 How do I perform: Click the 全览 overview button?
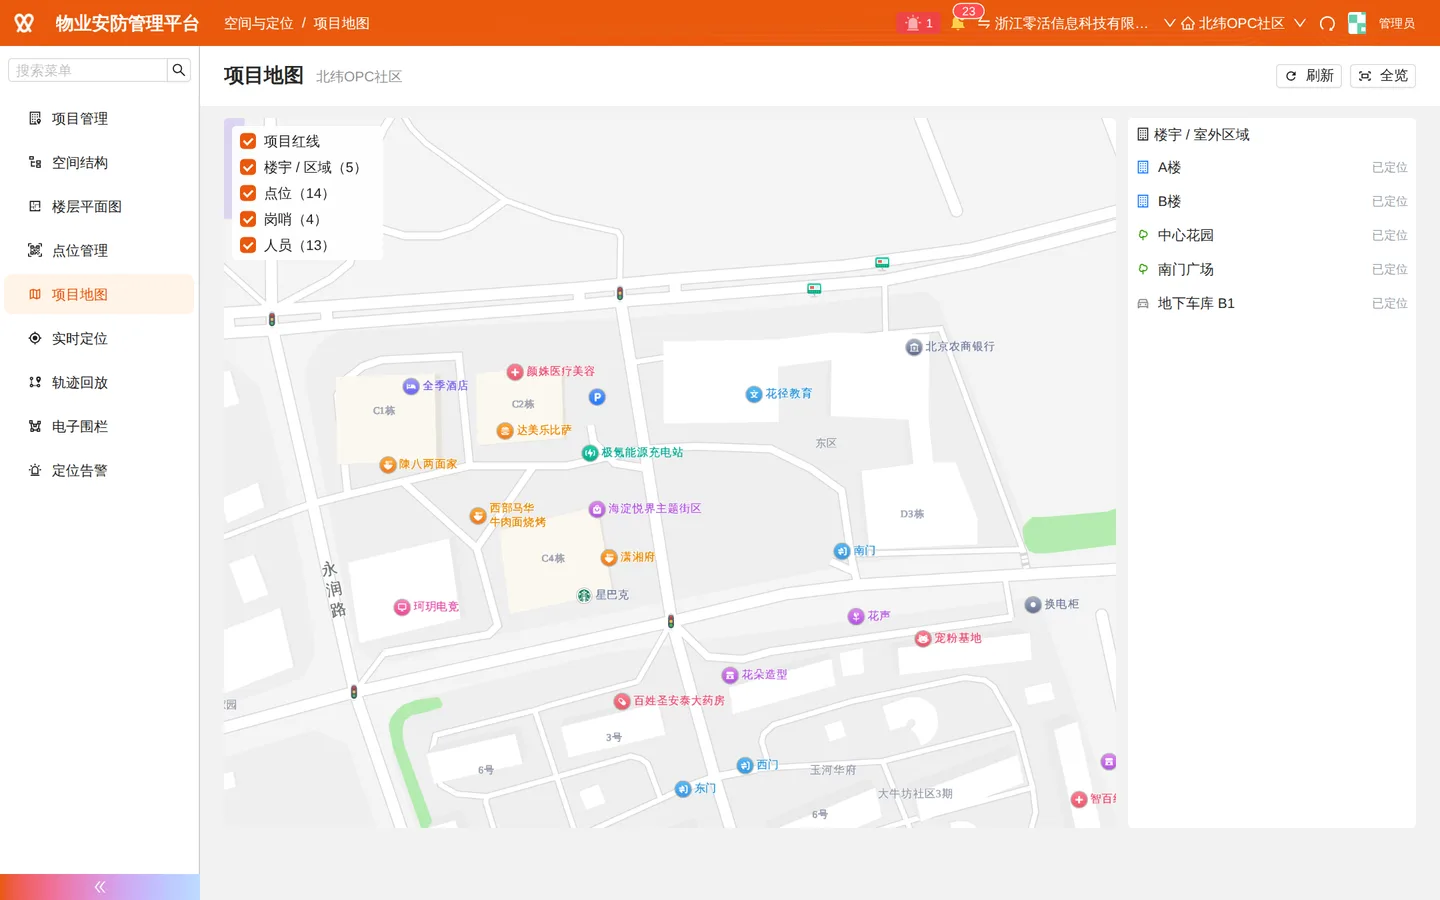click(1383, 76)
